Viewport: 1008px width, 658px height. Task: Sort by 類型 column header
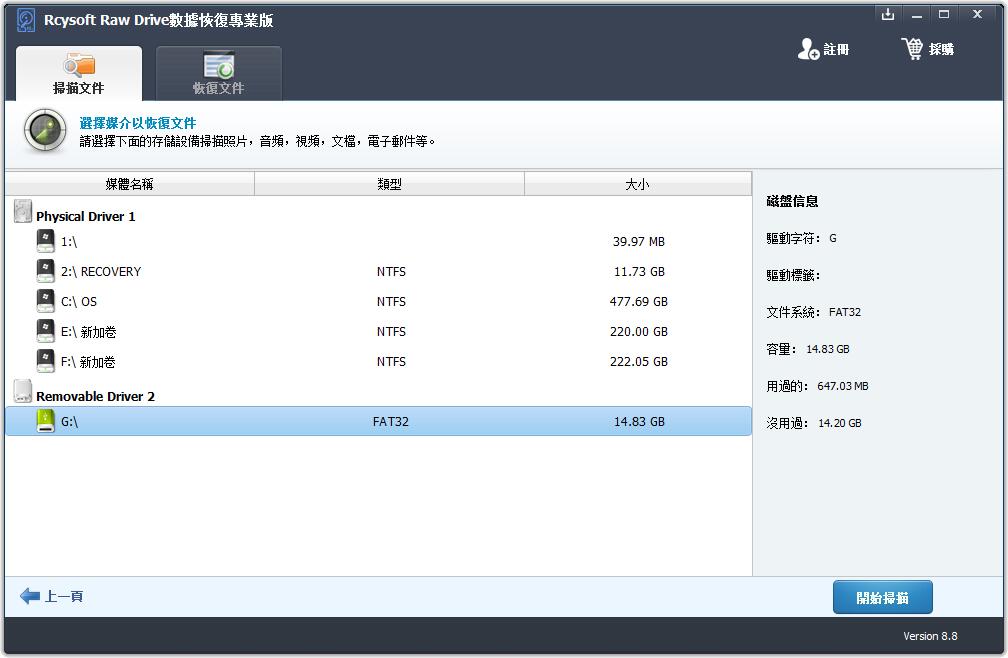(x=389, y=184)
